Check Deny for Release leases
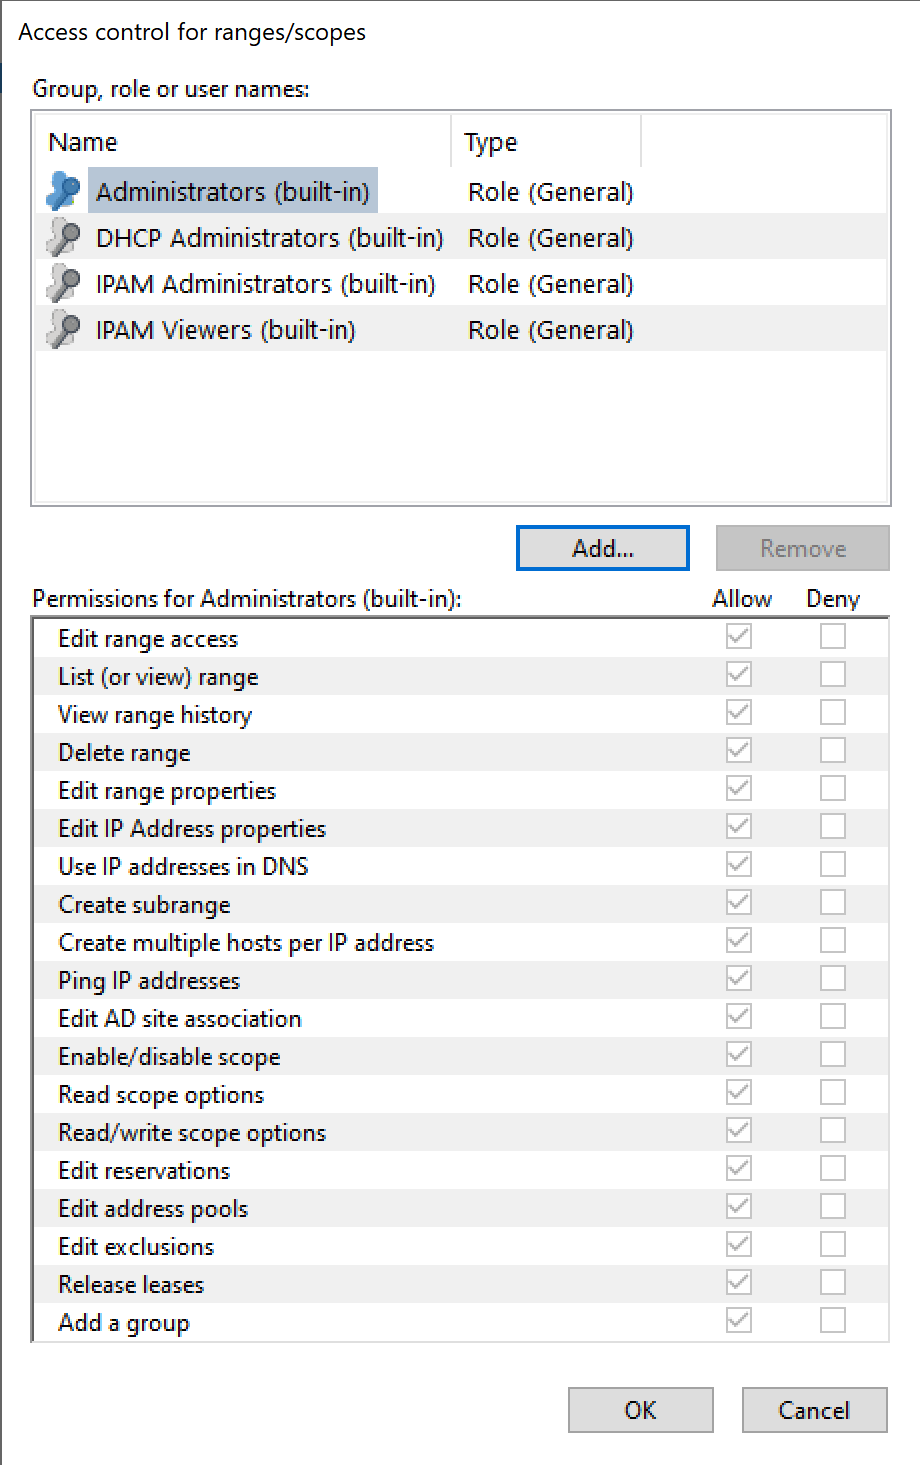 (832, 1282)
